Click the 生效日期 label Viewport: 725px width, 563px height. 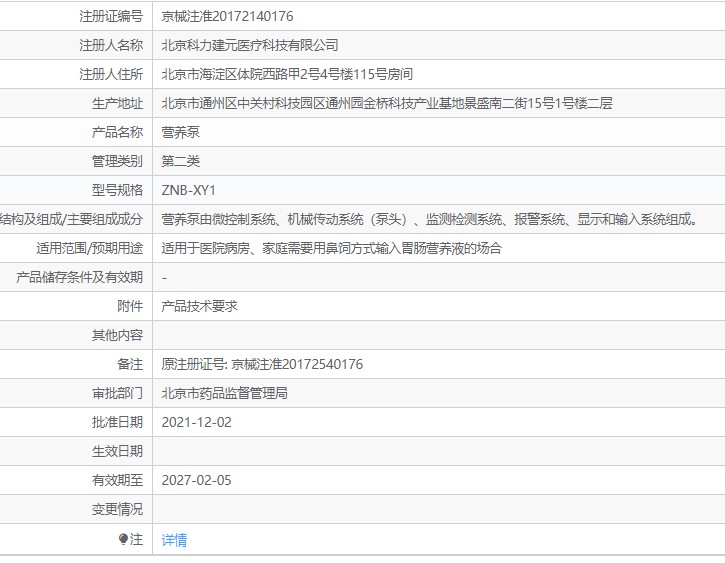point(117,451)
